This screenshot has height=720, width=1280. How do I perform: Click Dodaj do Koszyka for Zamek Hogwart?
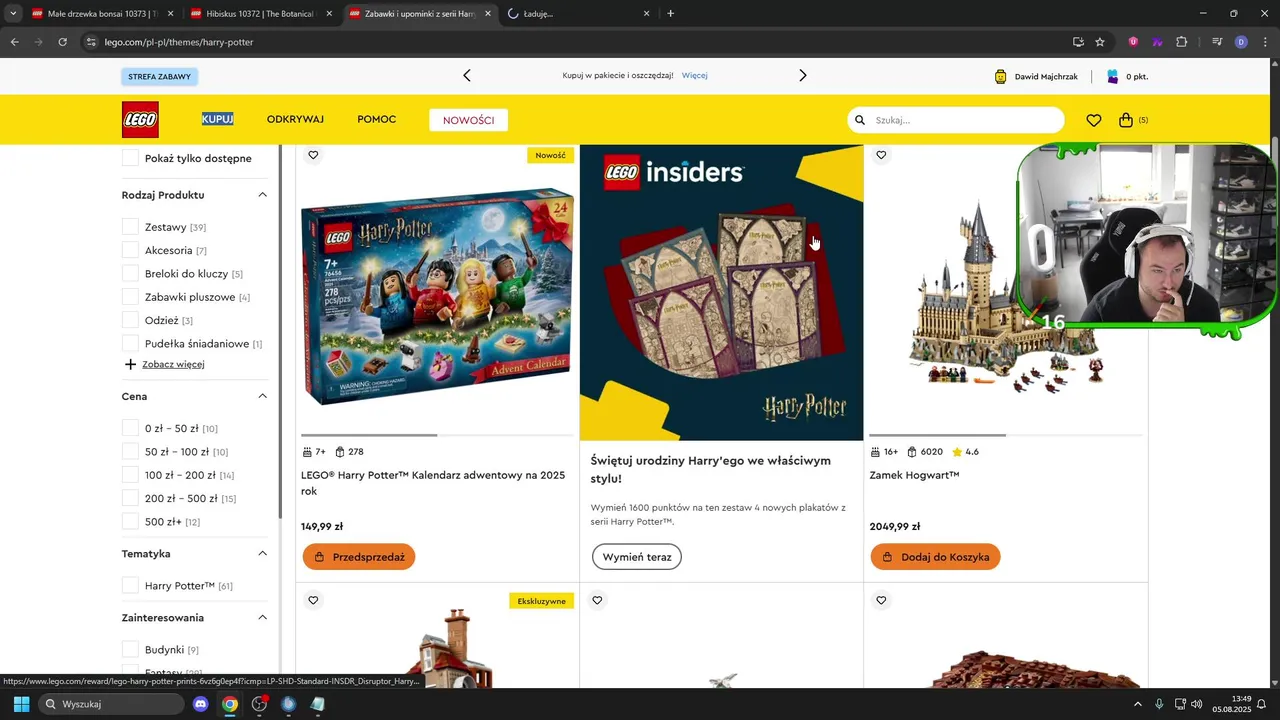pos(935,557)
